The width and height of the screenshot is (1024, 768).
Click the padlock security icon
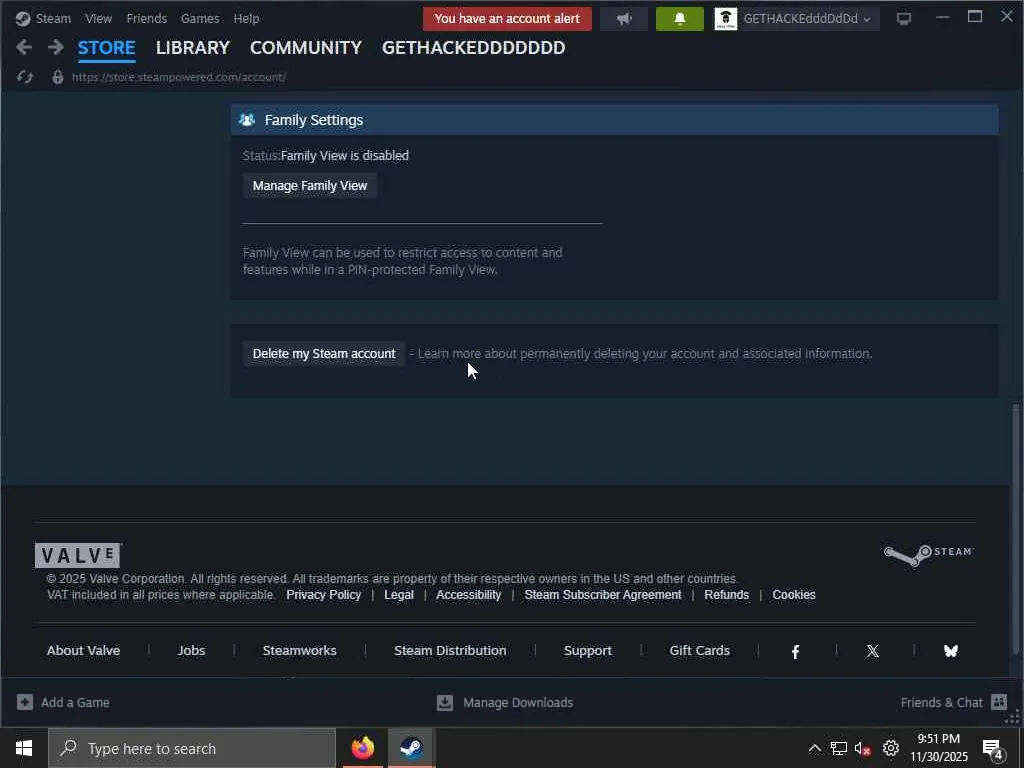click(58, 77)
